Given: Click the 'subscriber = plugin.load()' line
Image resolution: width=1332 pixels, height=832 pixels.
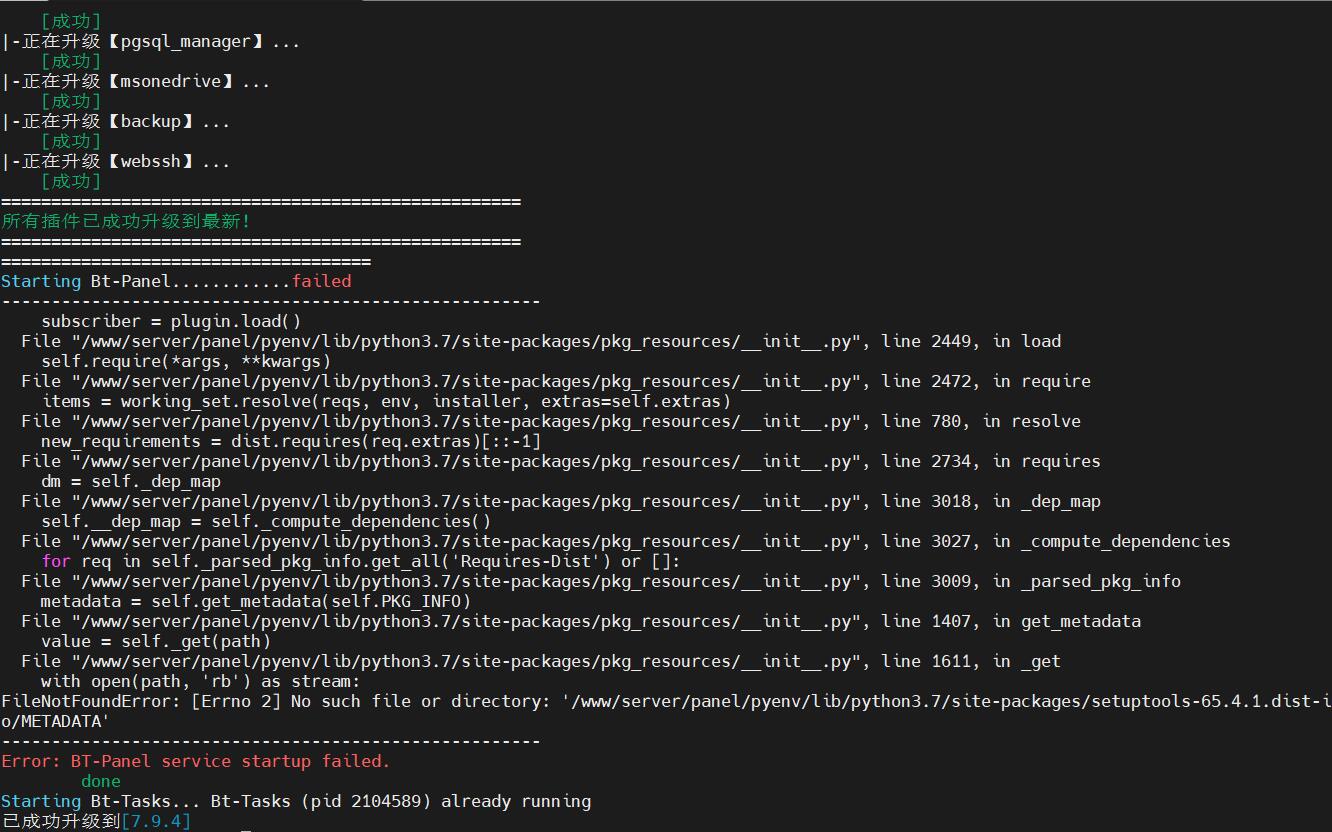Looking at the screenshot, I should pyautogui.click(x=171, y=321).
